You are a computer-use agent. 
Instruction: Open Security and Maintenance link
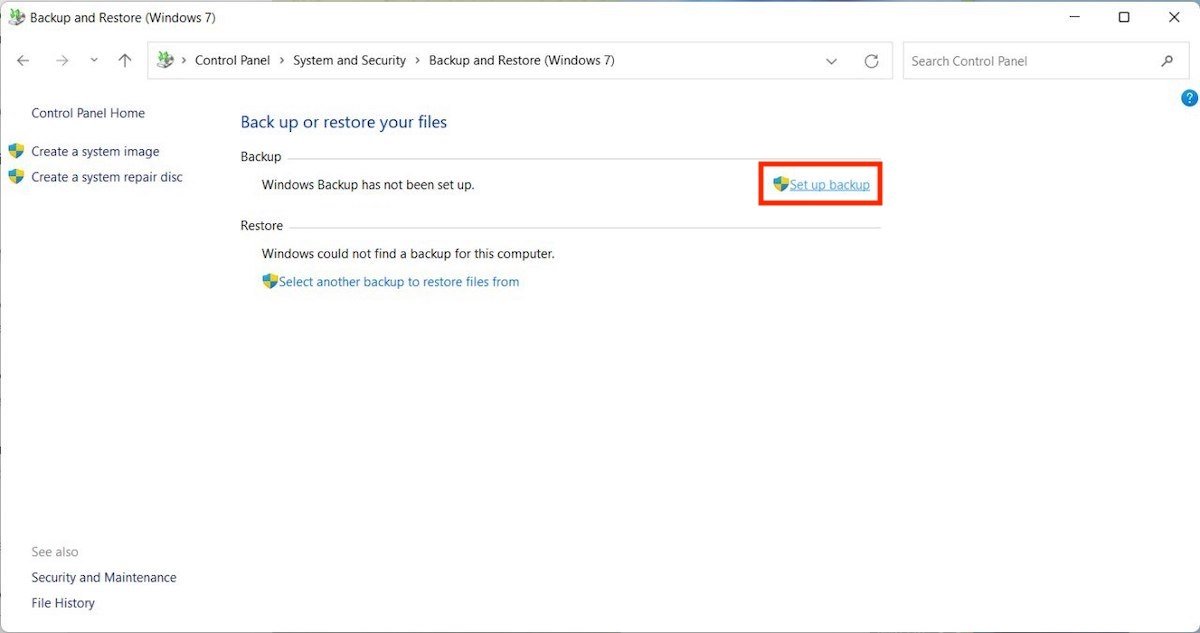point(104,577)
